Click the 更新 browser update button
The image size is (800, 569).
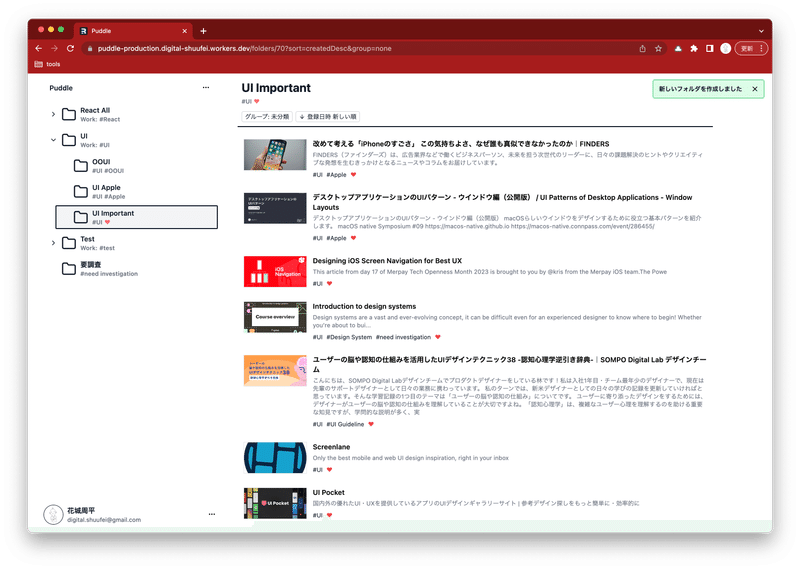click(x=751, y=48)
